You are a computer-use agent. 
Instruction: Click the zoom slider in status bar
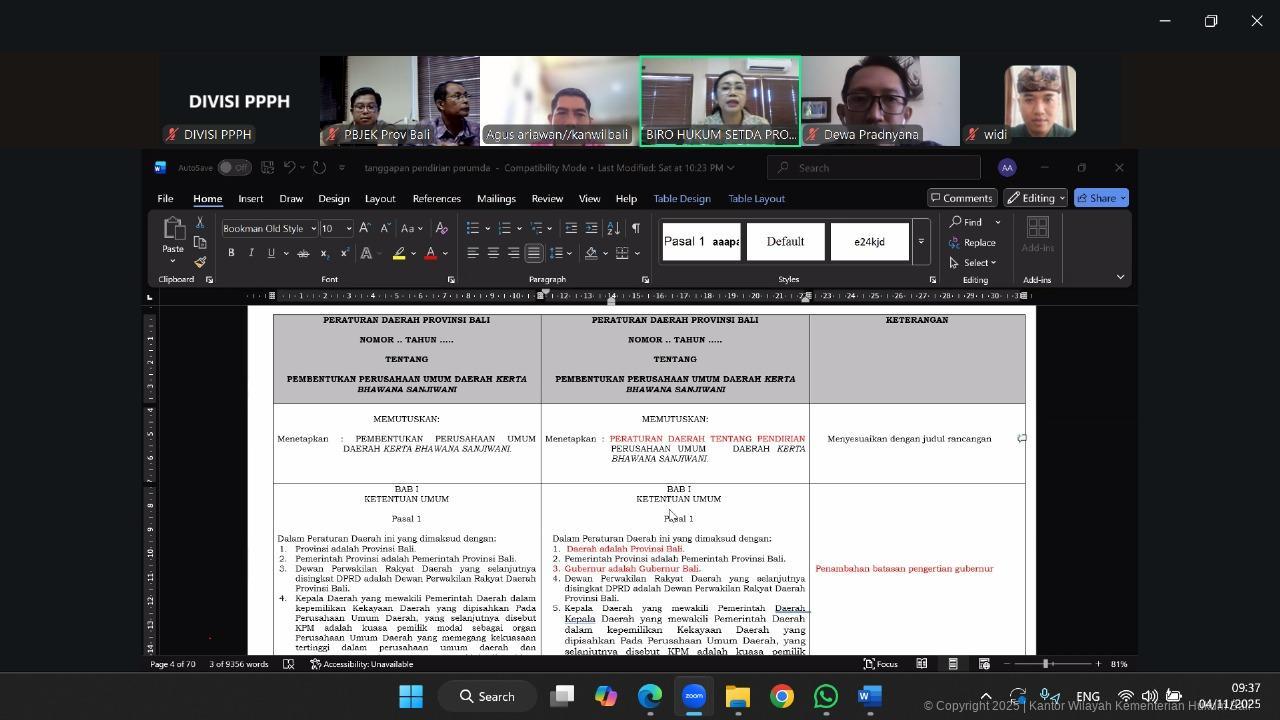tap(1046, 664)
